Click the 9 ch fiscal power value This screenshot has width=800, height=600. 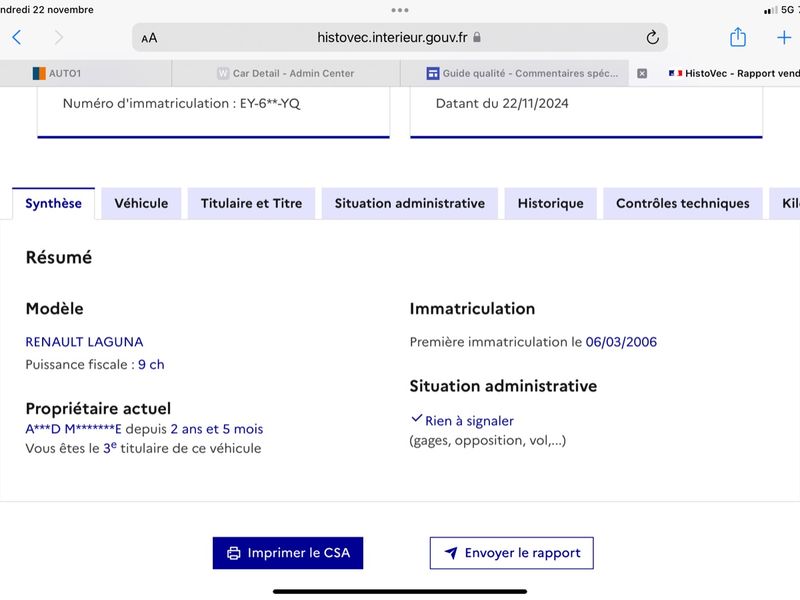(151, 364)
